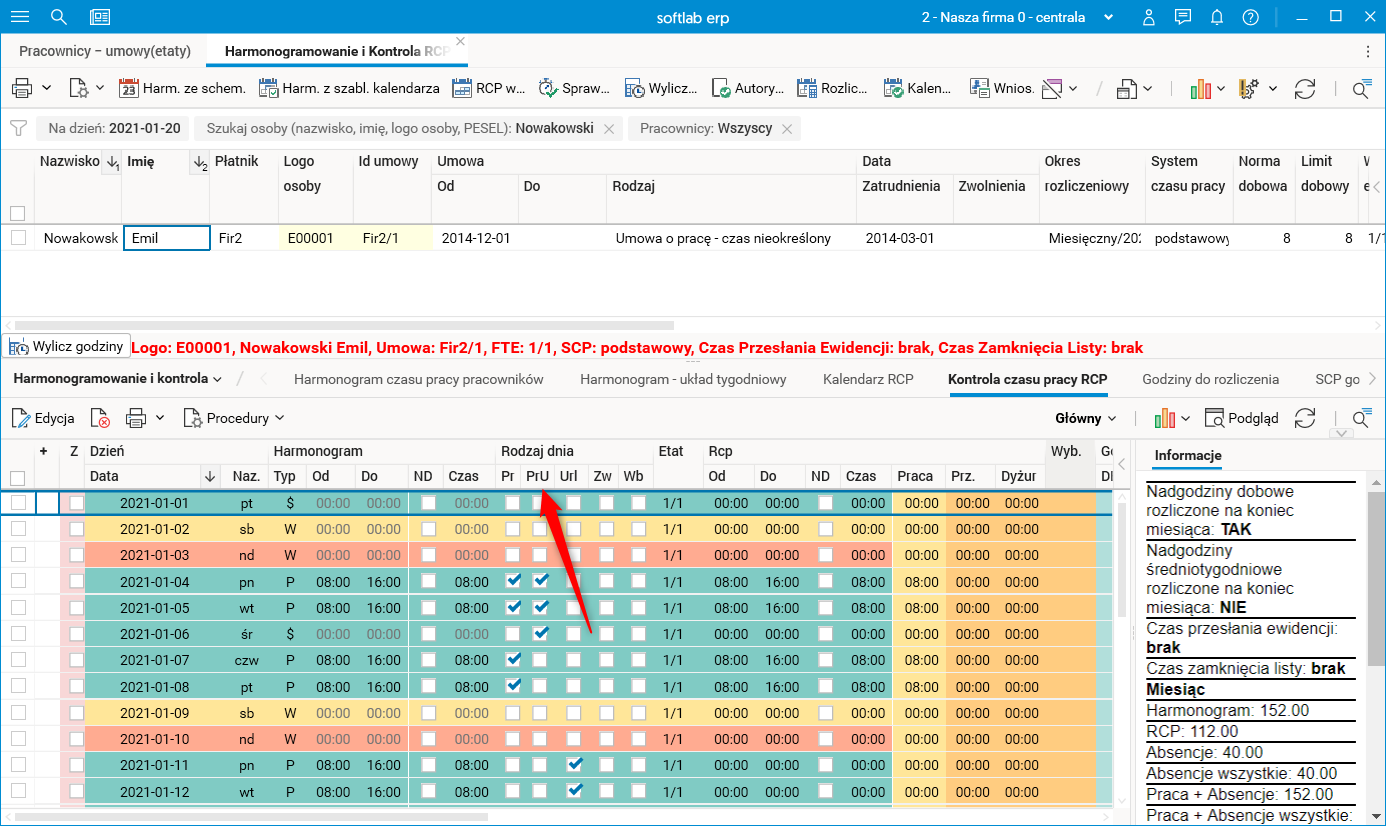The image size is (1386, 826).
Task: Expand the company selector dropdown
Action: click(1108, 17)
